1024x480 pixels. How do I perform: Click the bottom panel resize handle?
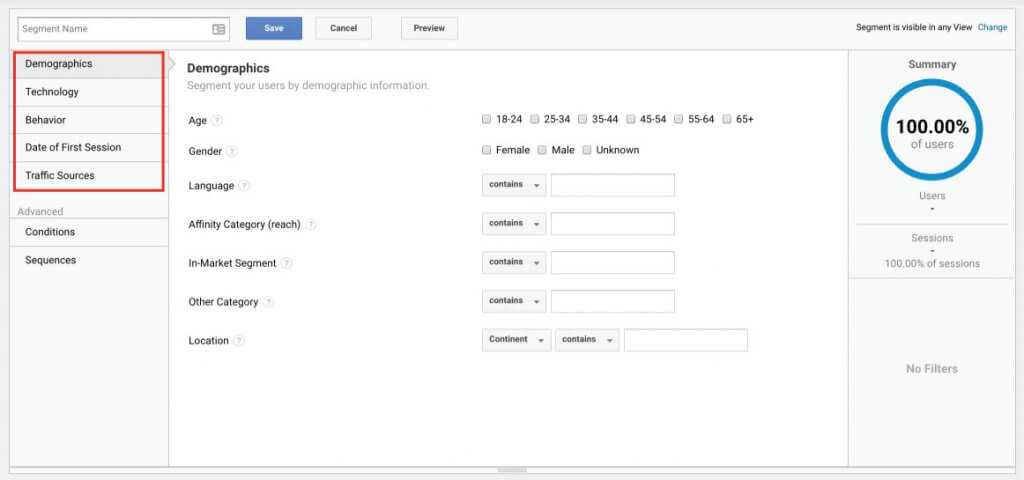click(512, 470)
